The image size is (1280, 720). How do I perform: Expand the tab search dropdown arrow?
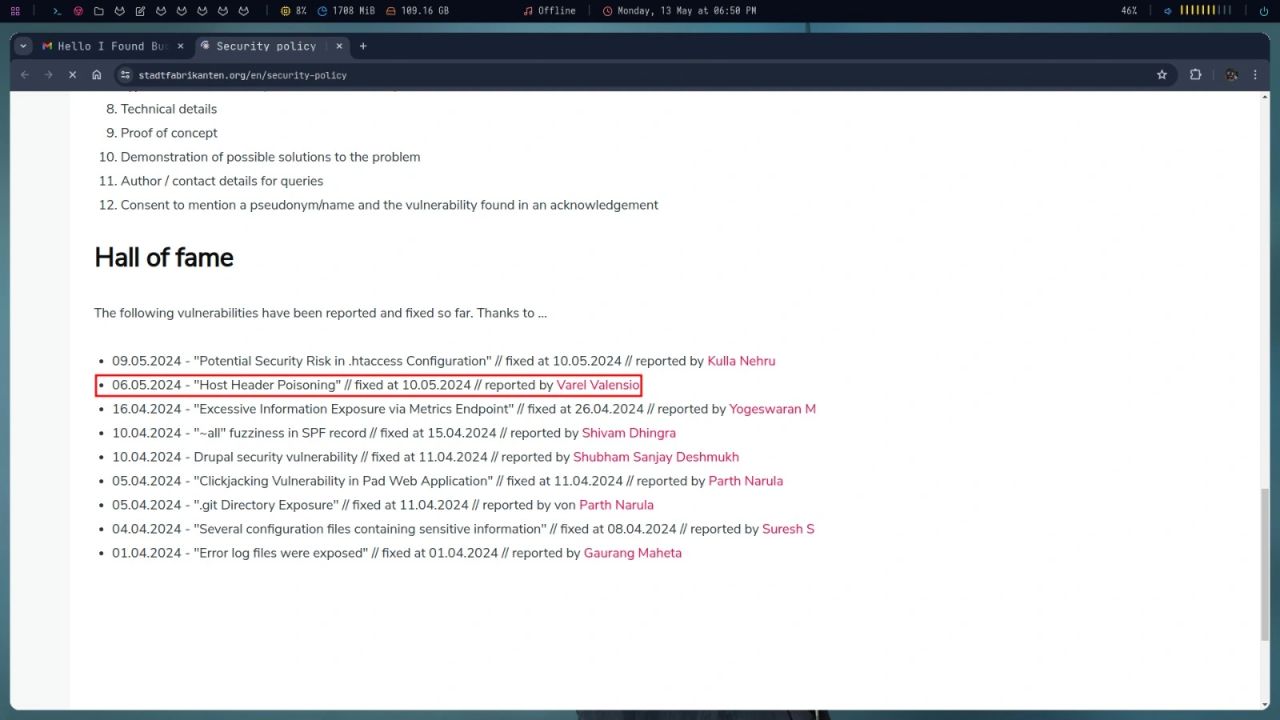24,46
